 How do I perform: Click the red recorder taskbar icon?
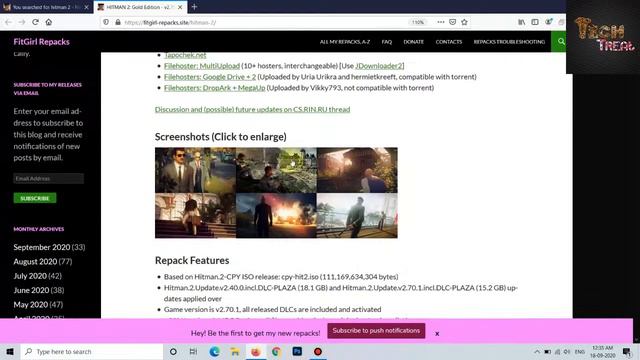(x=318, y=351)
